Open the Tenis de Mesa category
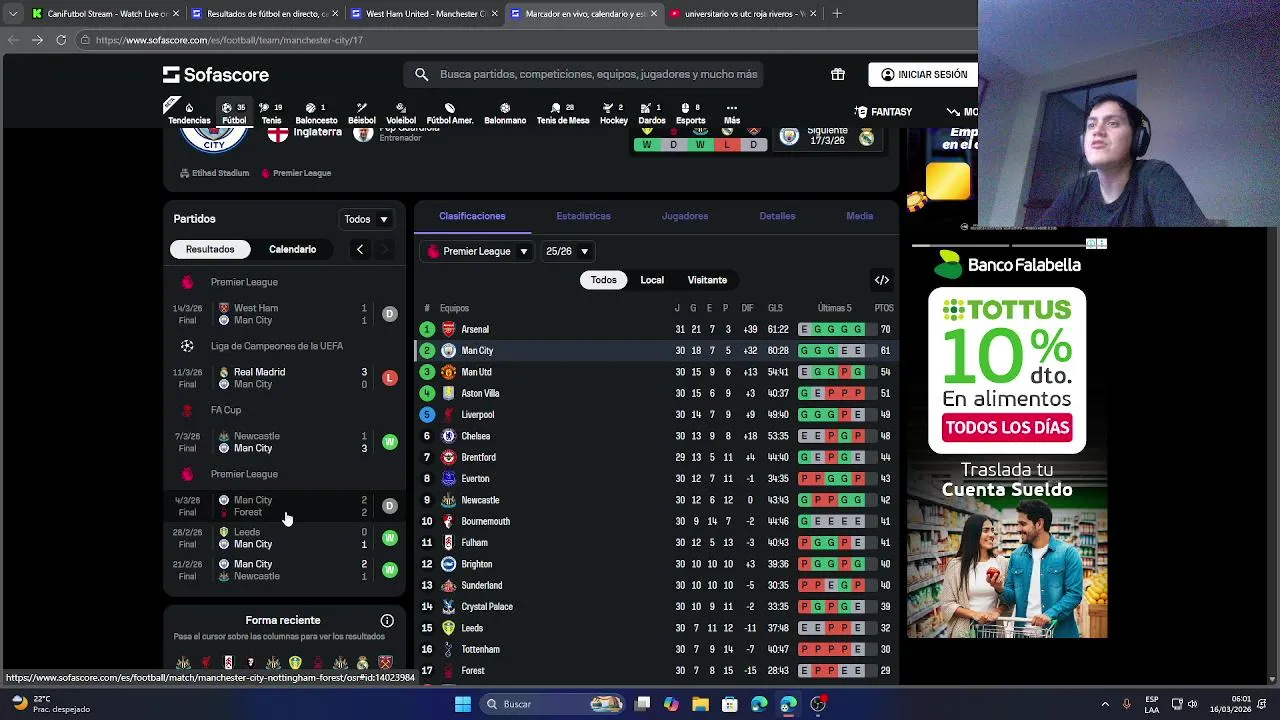Screen dimensions: 1280x720 [563, 114]
